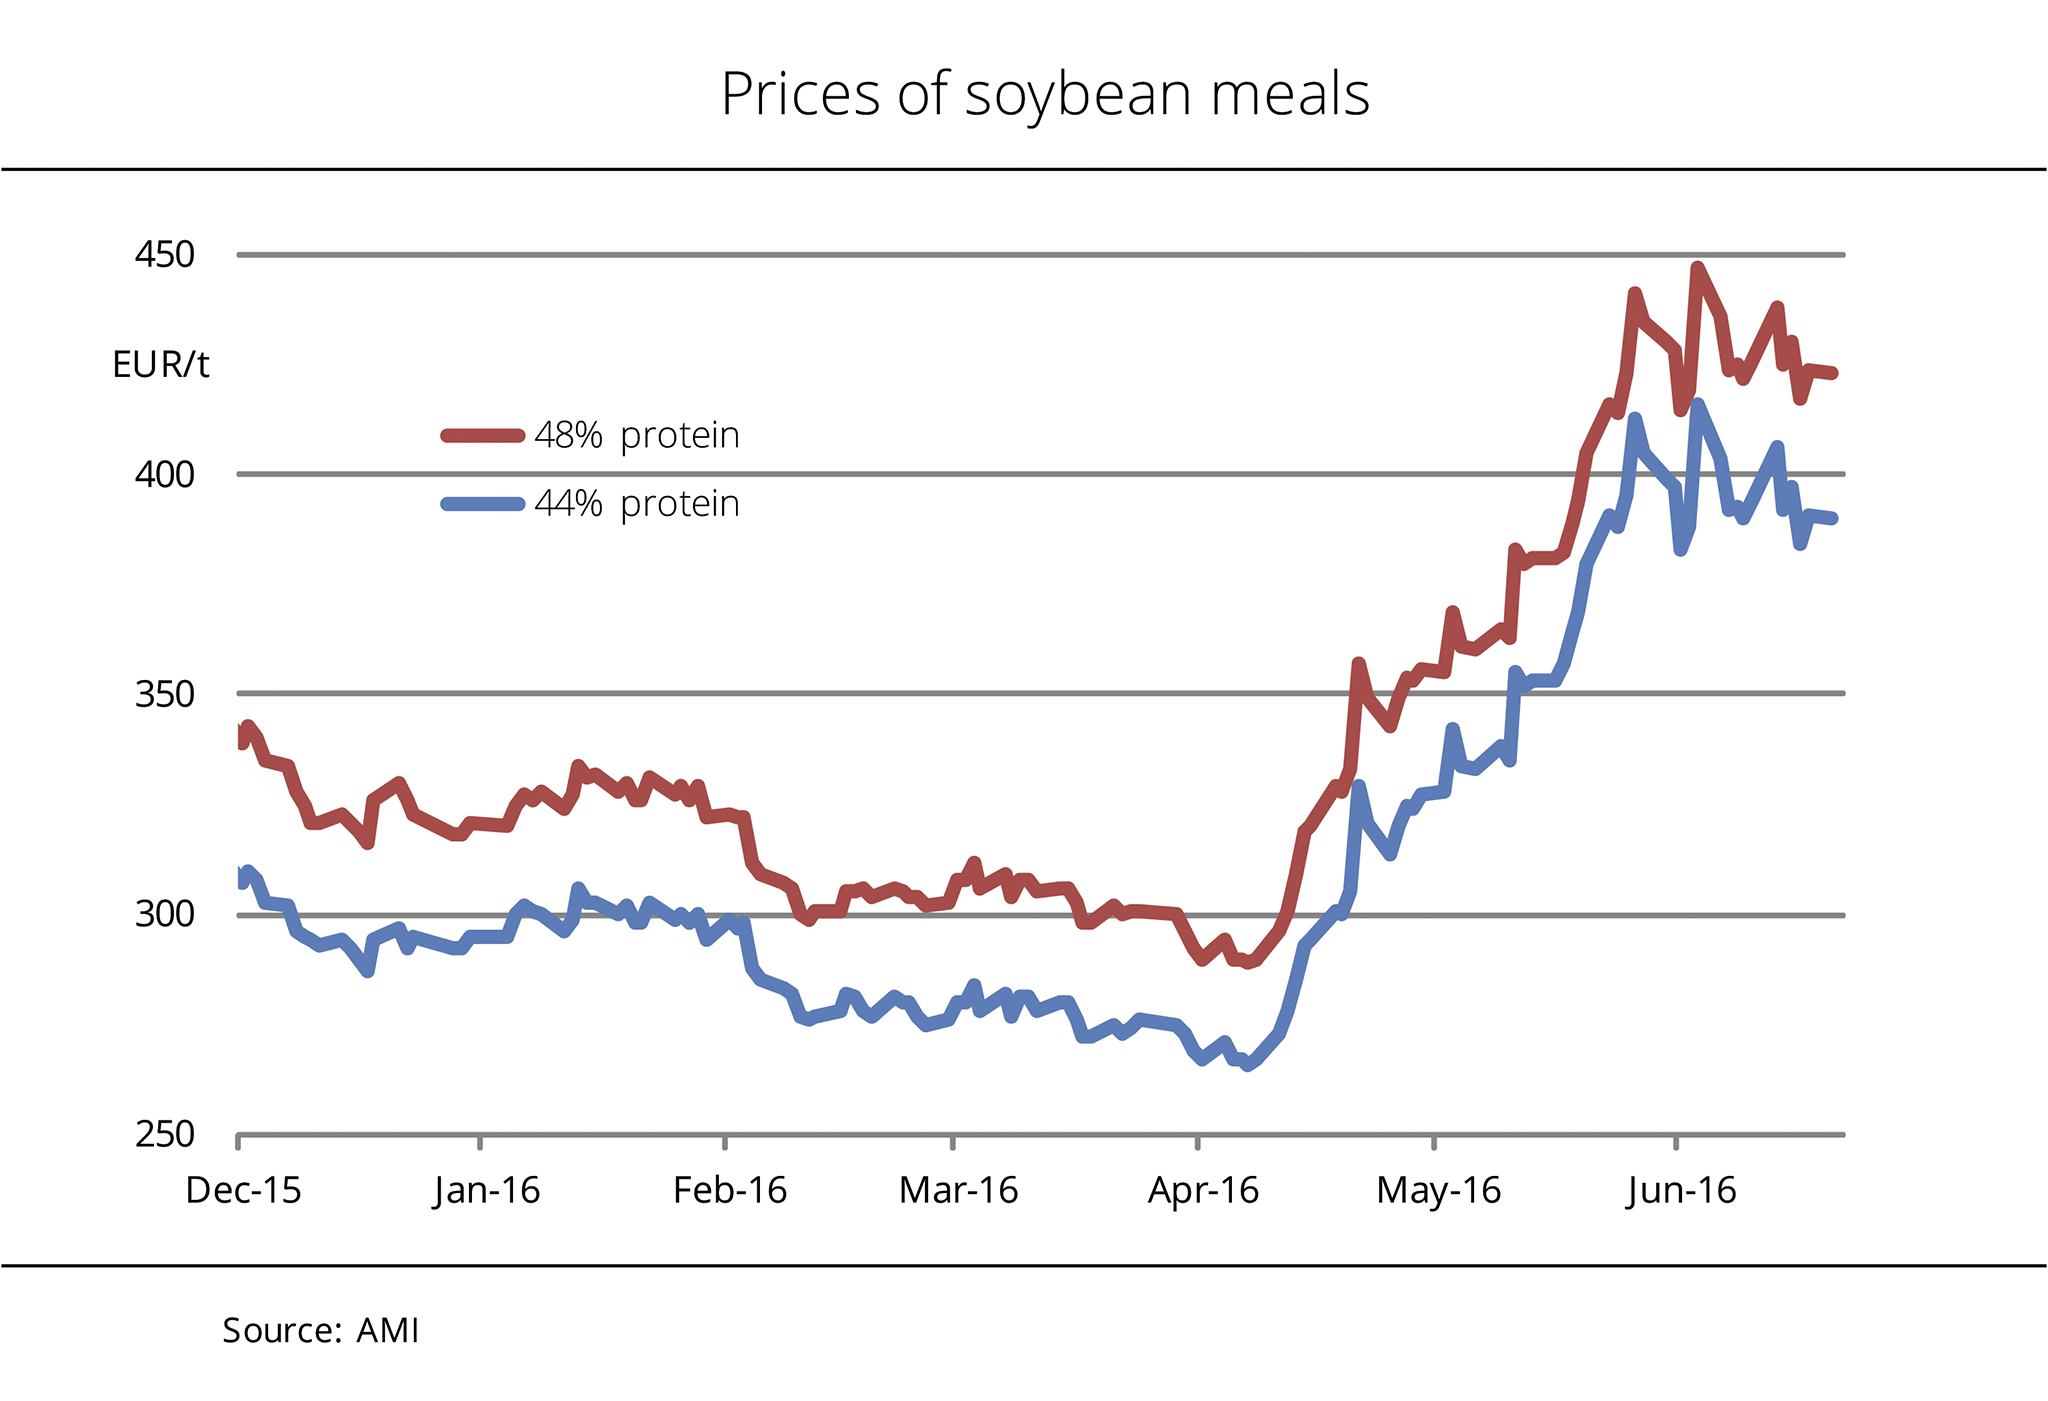Select the Jan-16 x-axis label
This screenshot has width=2048, height=1401.
click(486, 1191)
